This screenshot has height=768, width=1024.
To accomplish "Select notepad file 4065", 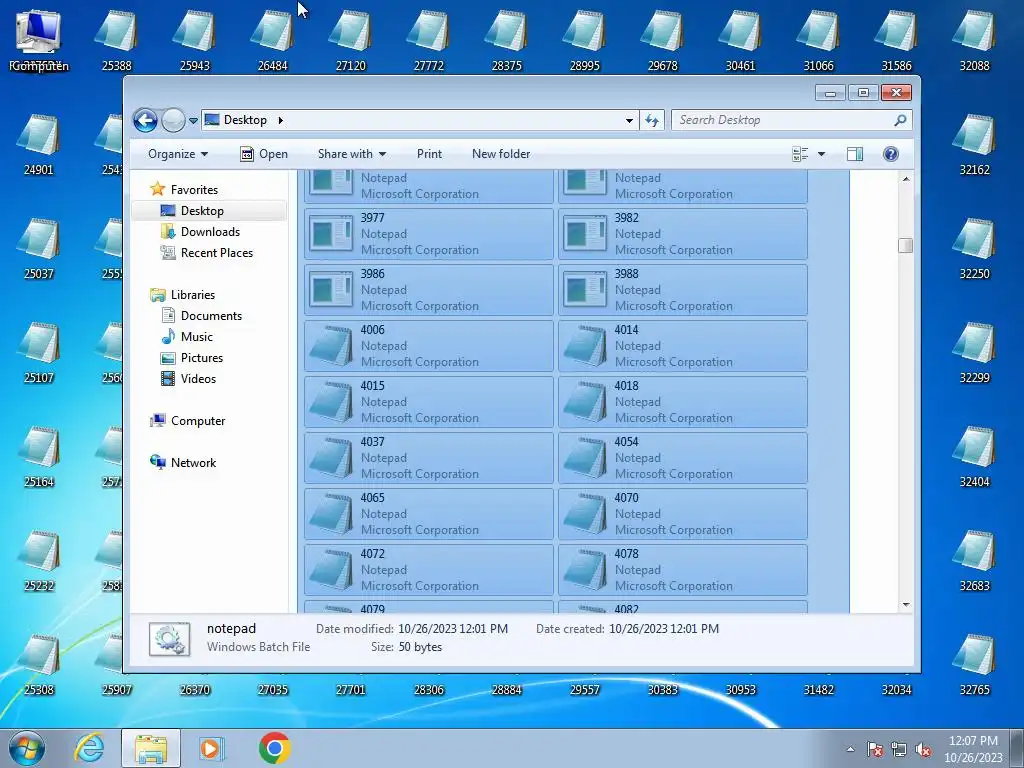I will (x=428, y=514).
